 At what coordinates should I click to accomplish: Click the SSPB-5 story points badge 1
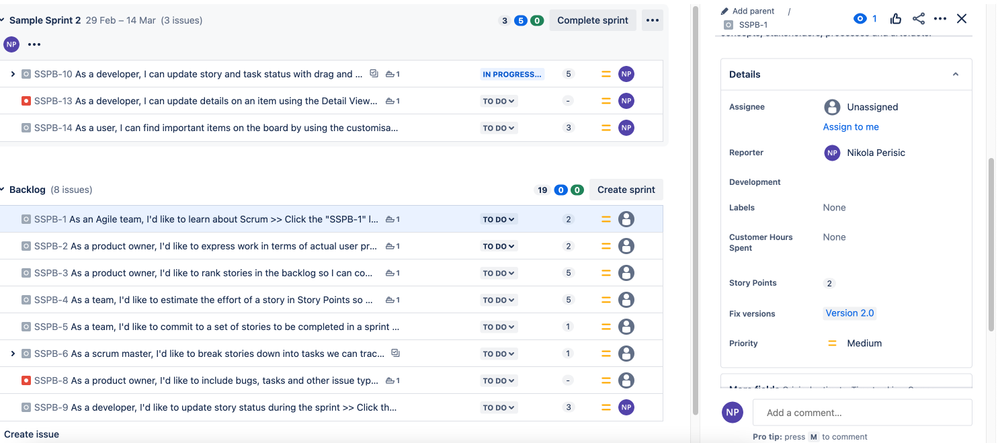tap(568, 327)
